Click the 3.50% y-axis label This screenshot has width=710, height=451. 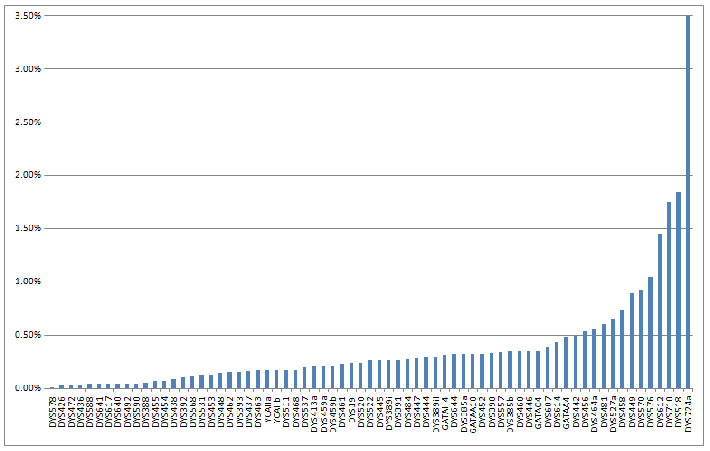[24, 16]
